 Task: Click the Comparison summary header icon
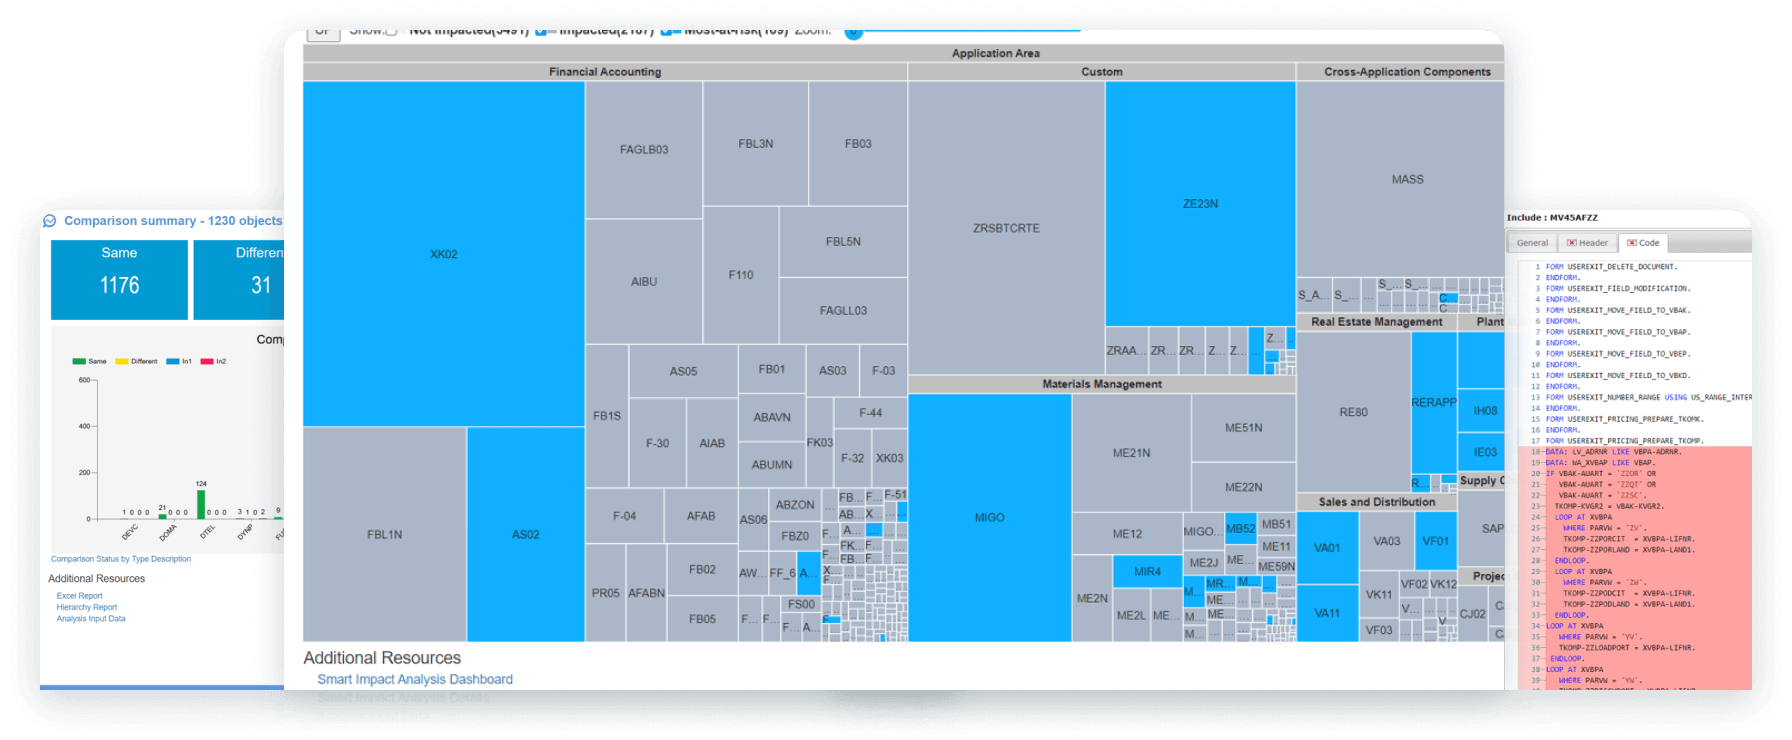tap(50, 221)
